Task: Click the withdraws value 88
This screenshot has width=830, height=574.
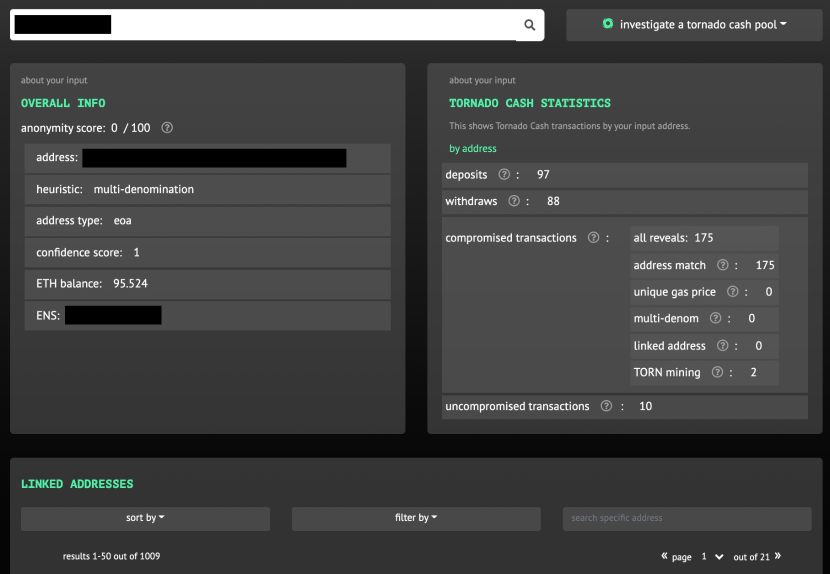Action: [553, 201]
